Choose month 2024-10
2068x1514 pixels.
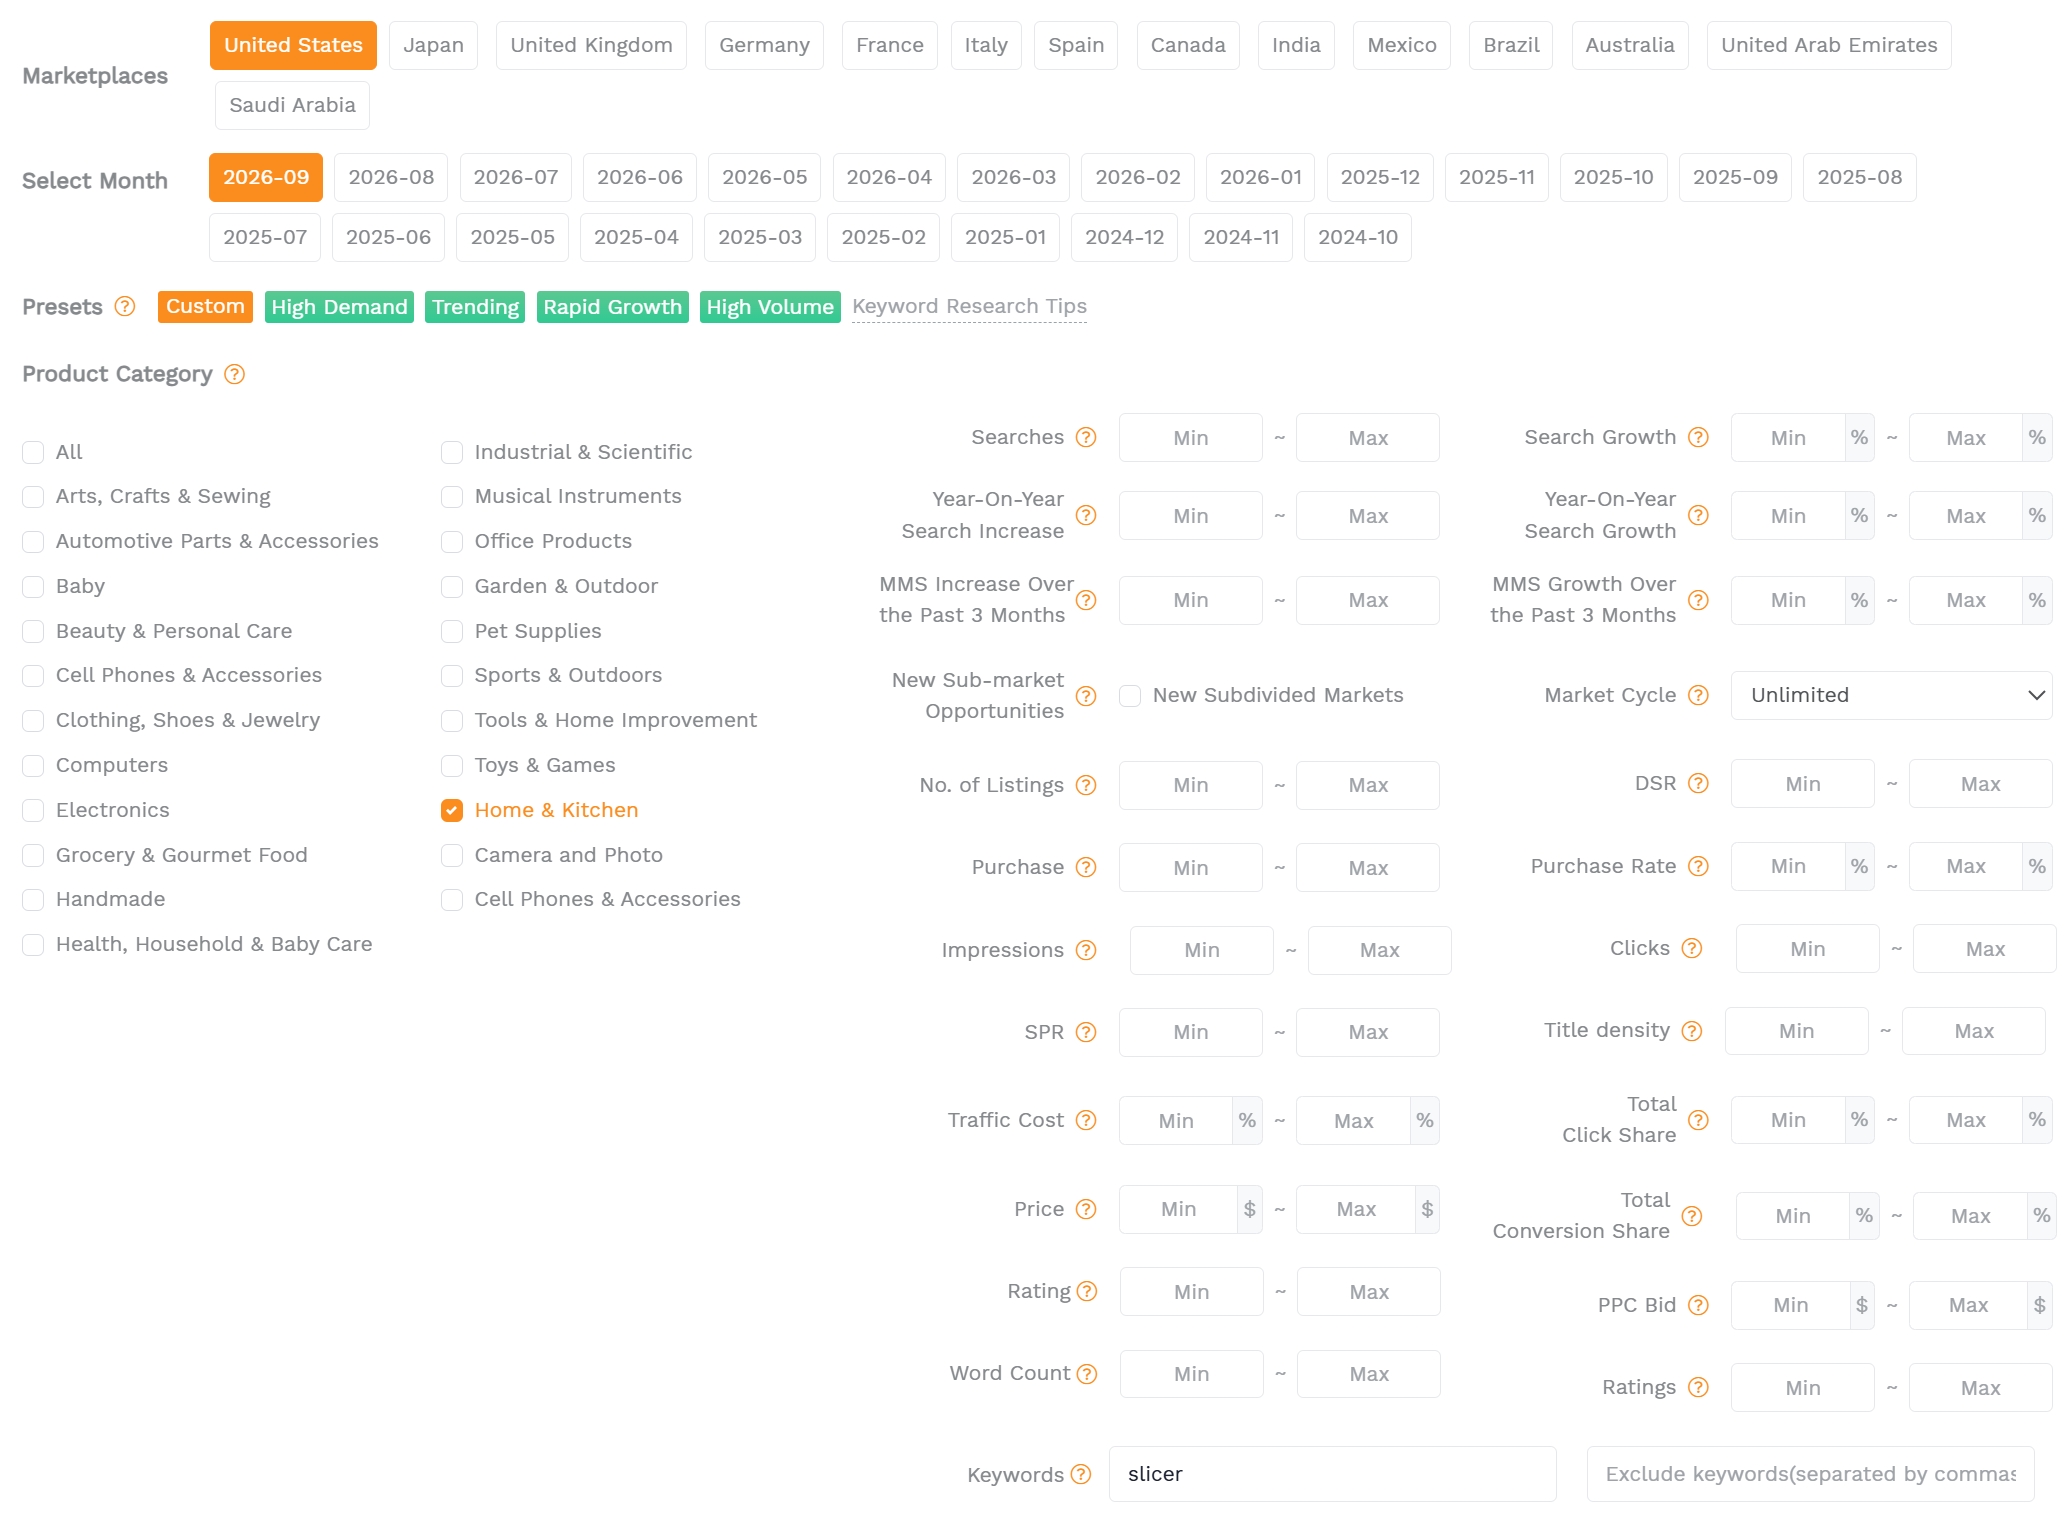tap(1358, 237)
